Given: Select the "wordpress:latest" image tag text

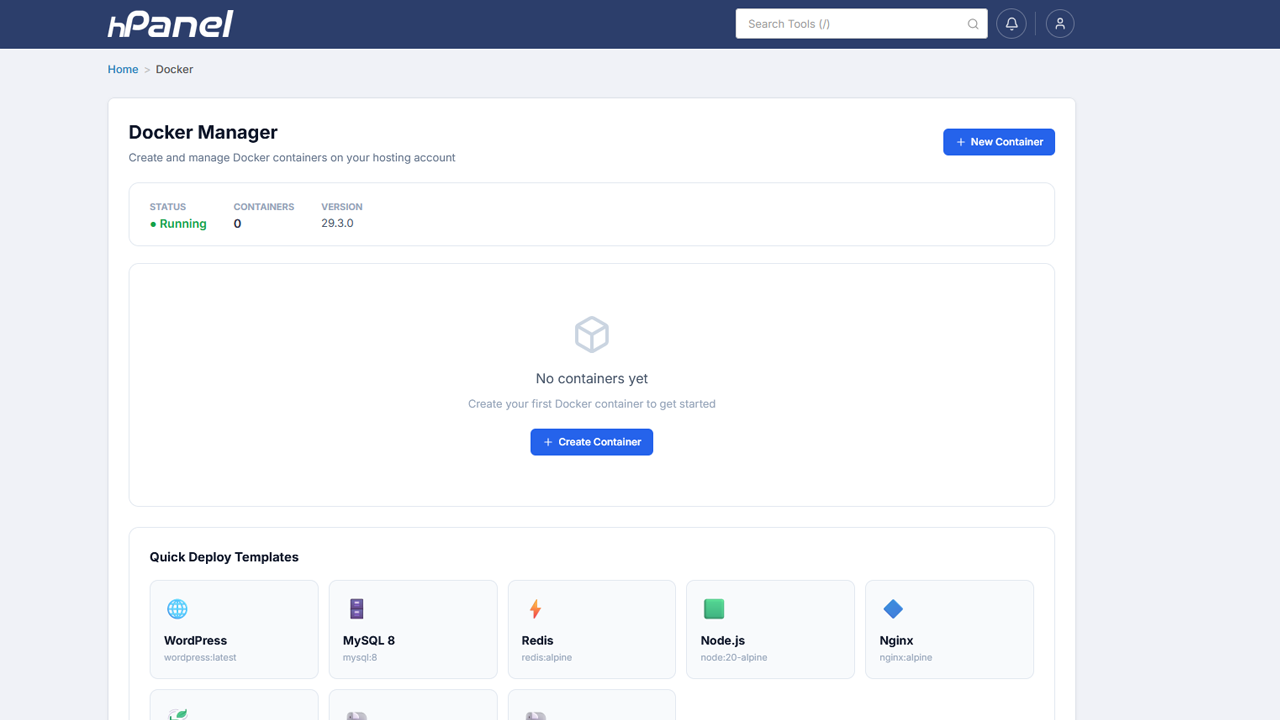Looking at the screenshot, I should tap(200, 658).
